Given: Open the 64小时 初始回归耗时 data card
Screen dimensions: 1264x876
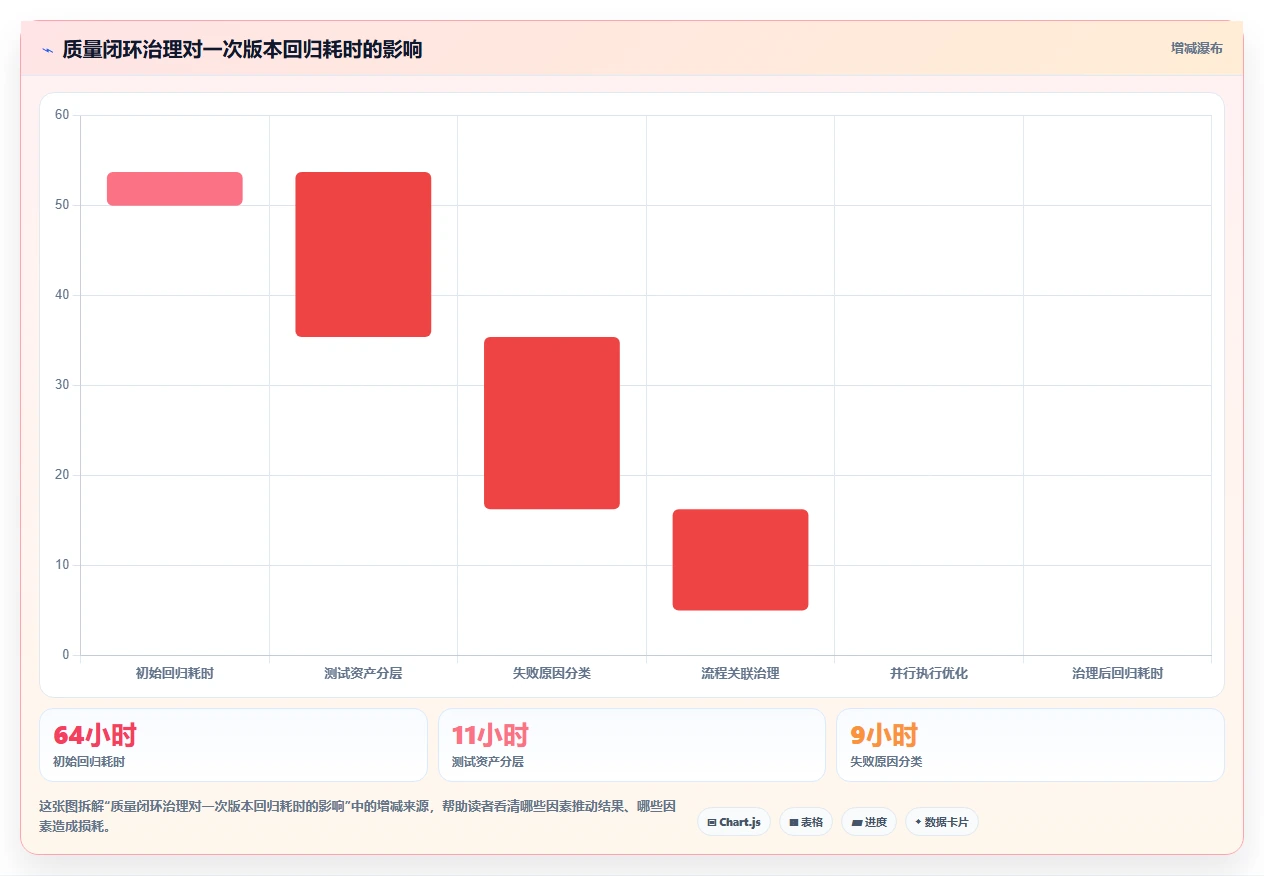Looking at the screenshot, I should click(x=233, y=745).
